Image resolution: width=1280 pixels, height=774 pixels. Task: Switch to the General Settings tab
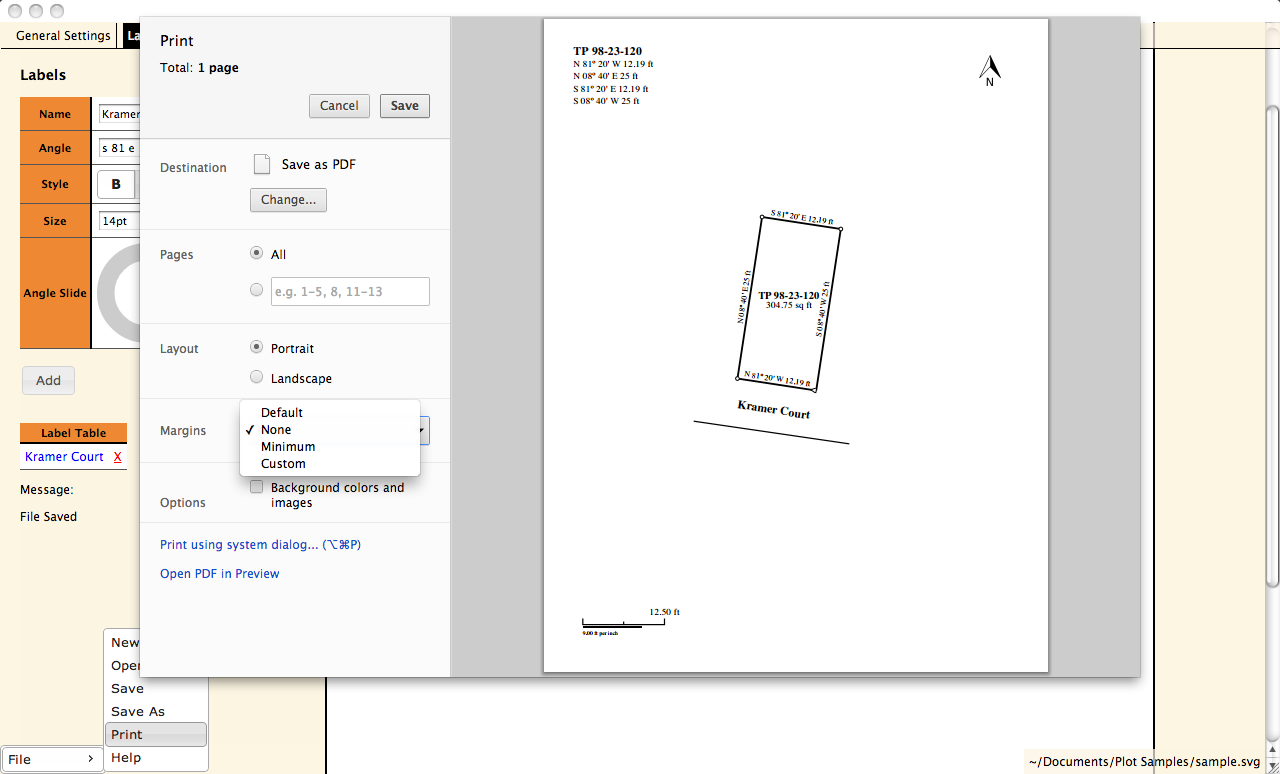pyautogui.click(x=62, y=35)
